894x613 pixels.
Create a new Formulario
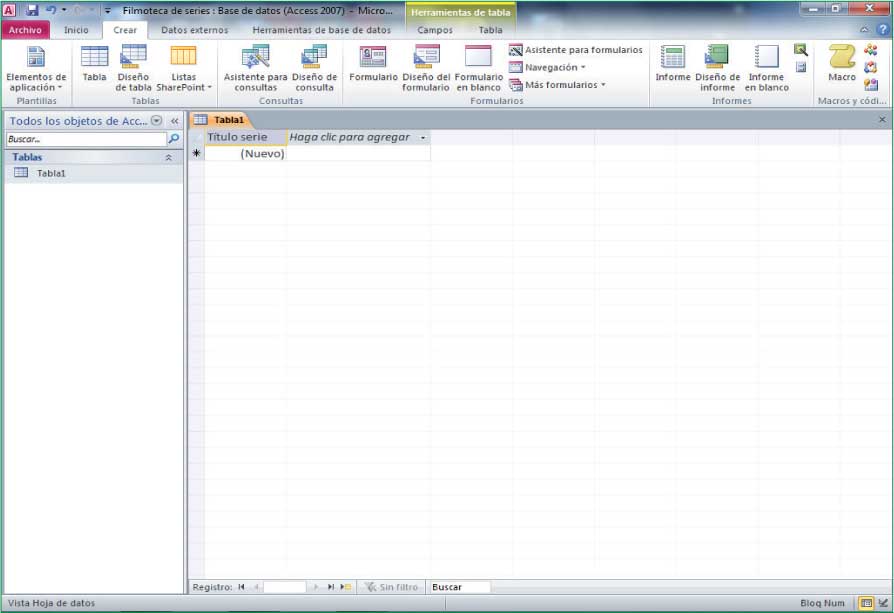pyautogui.click(x=373, y=64)
